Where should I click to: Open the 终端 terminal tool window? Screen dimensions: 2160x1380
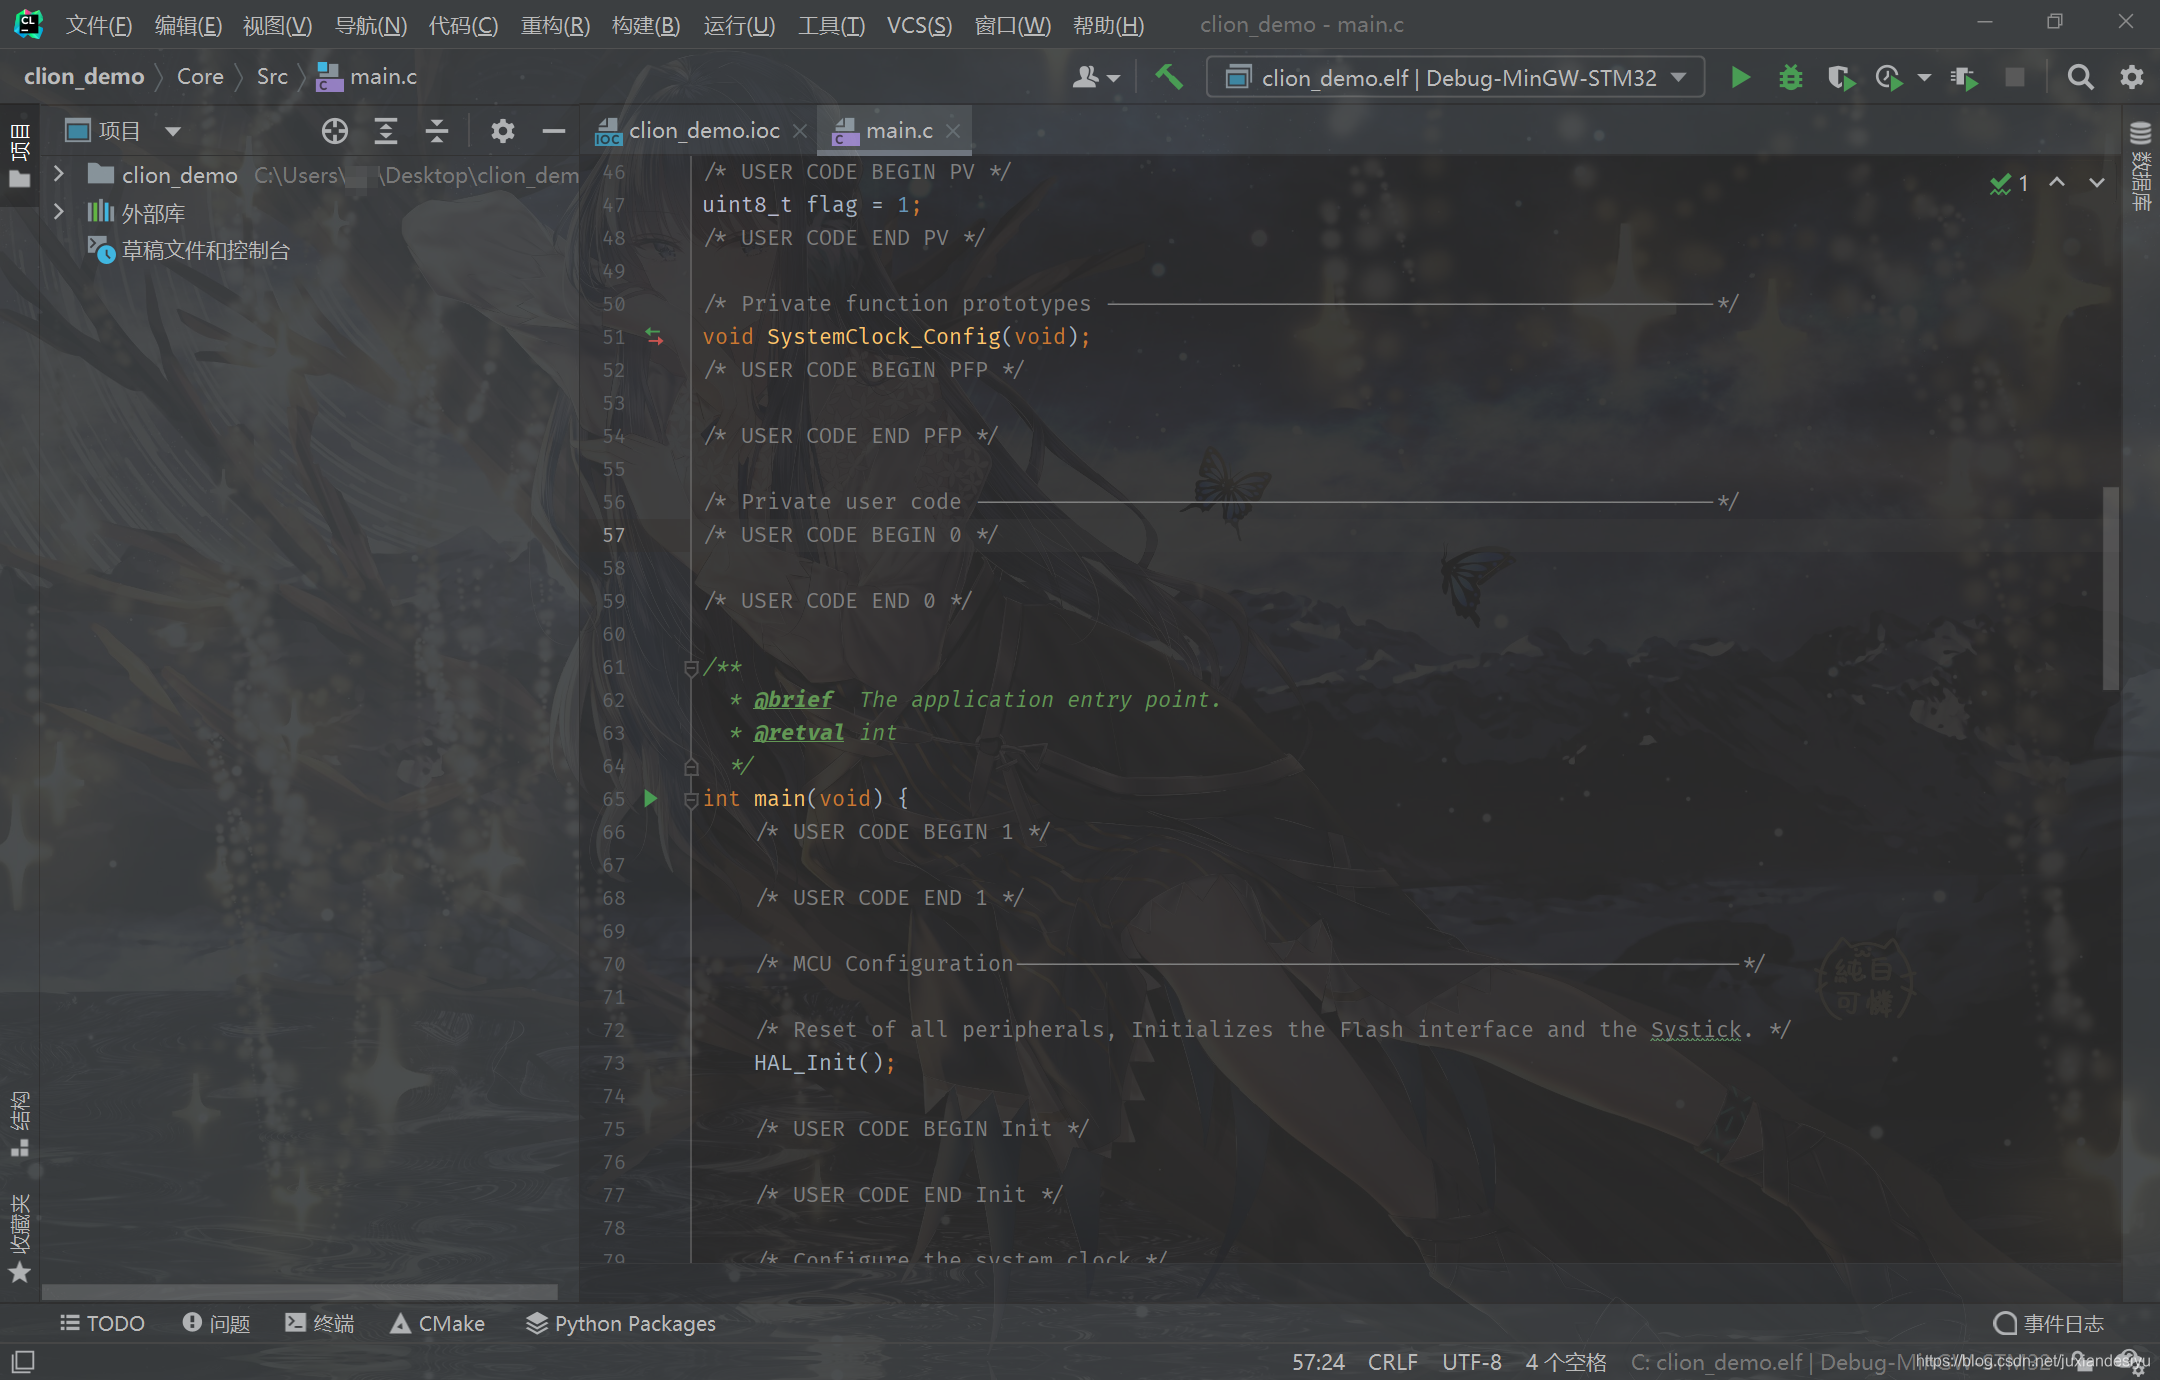click(x=320, y=1323)
